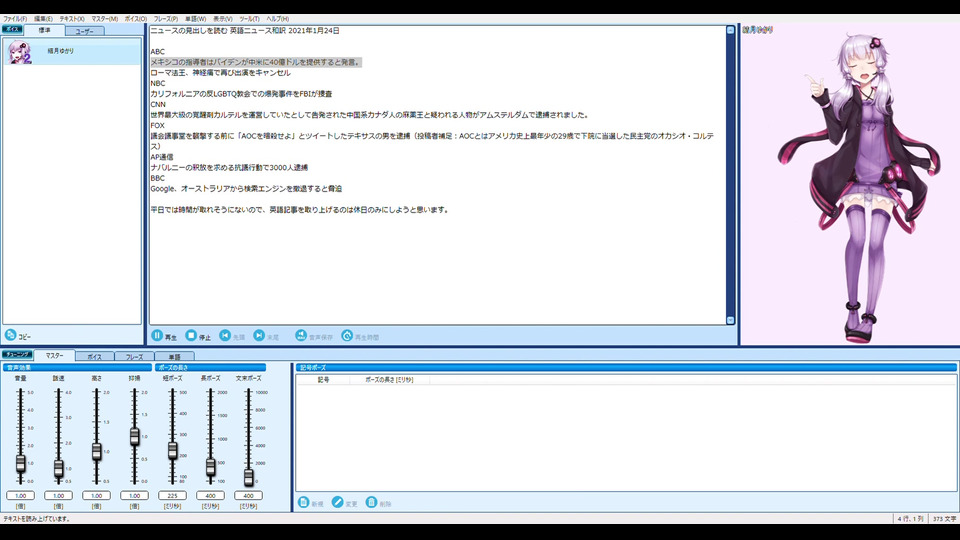Viewport: 960px width, 540px height.
Task: Open the テキスト(X) menu
Action: 72,19
